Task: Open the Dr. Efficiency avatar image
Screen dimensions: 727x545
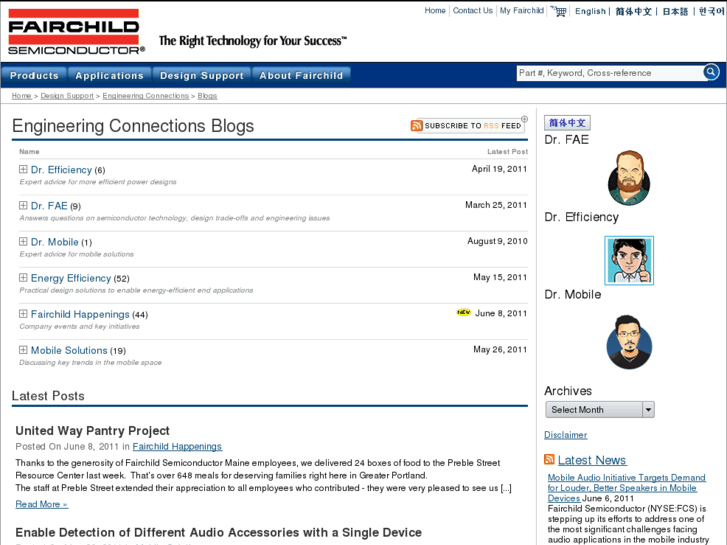Action: [x=629, y=260]
